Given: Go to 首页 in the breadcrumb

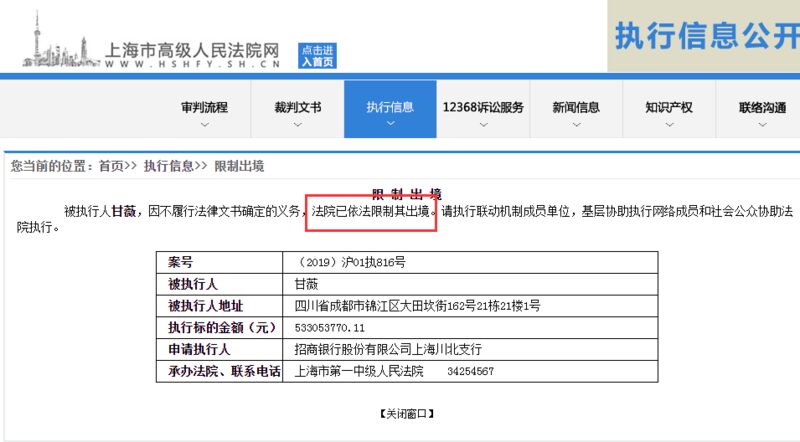Looking at the screenshot, I should pyautogui.click(x=111, y=166).
